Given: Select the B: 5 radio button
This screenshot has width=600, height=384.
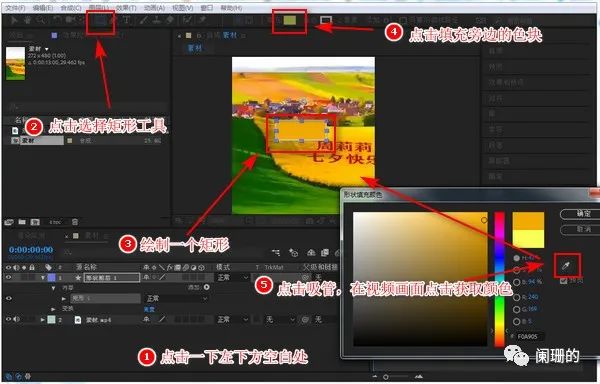Looking at the screenshot, I should point(517,321).
